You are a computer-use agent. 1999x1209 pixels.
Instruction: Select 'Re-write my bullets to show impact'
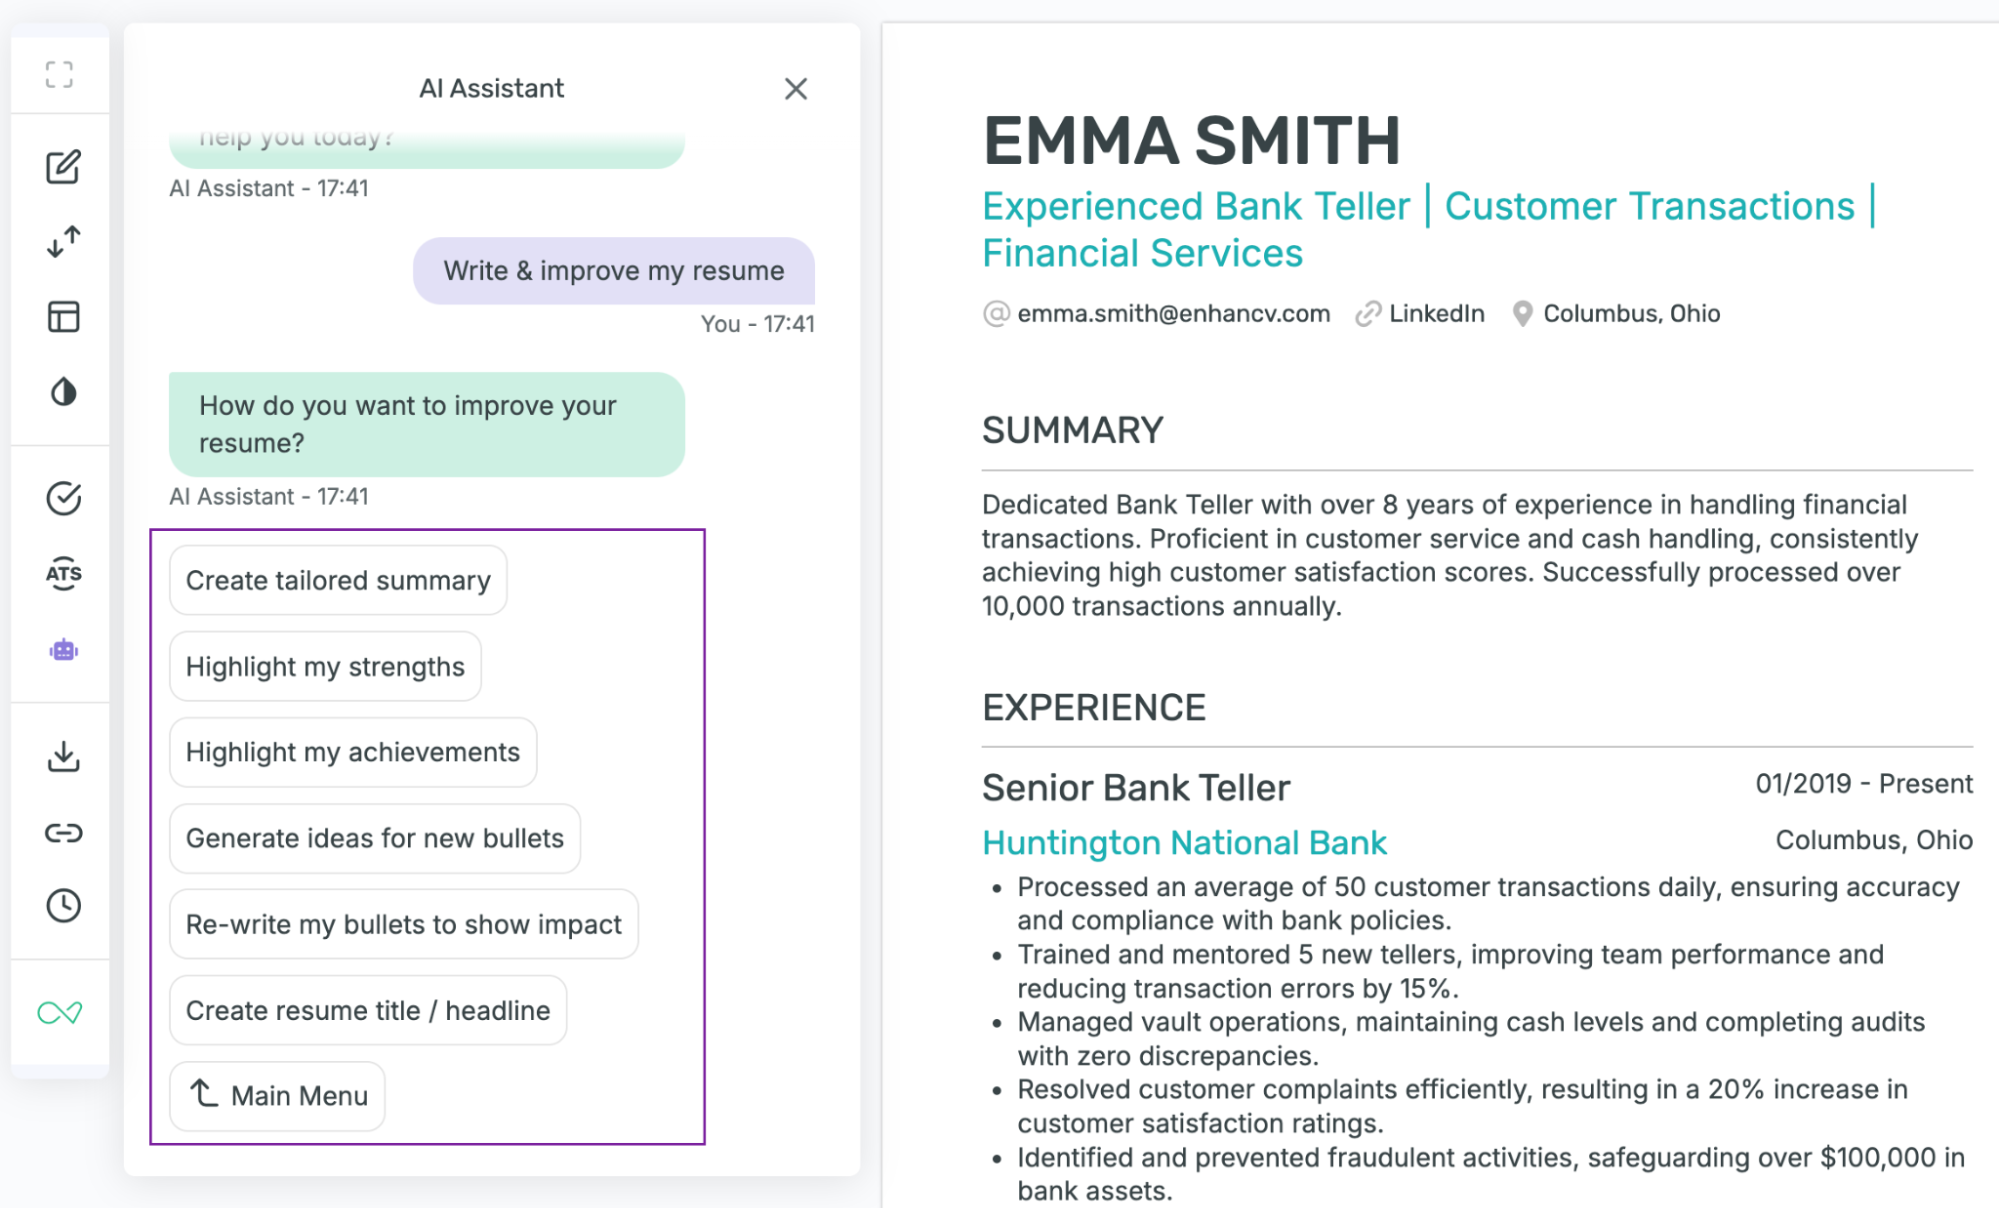pyautogui.click(x=404, y=924)
